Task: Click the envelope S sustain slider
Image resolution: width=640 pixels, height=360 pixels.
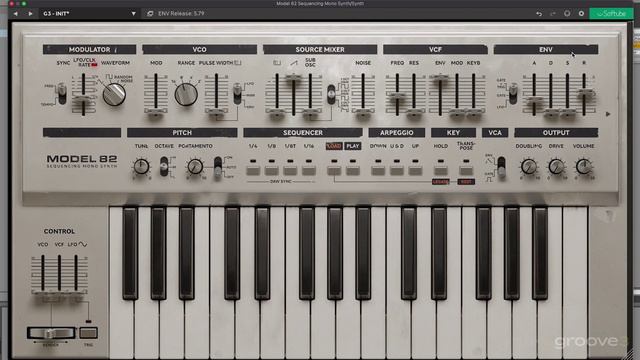Action: click(x=567, y=112)
